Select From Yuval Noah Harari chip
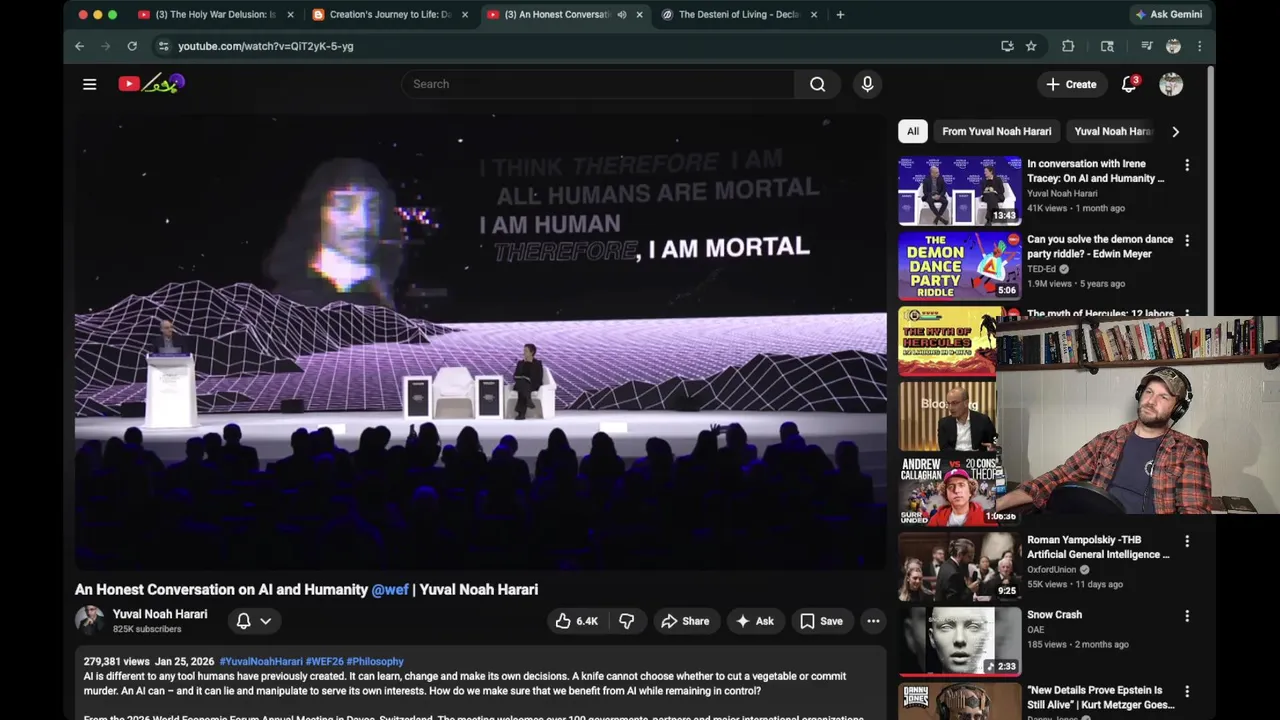 (x=996, y=131)
